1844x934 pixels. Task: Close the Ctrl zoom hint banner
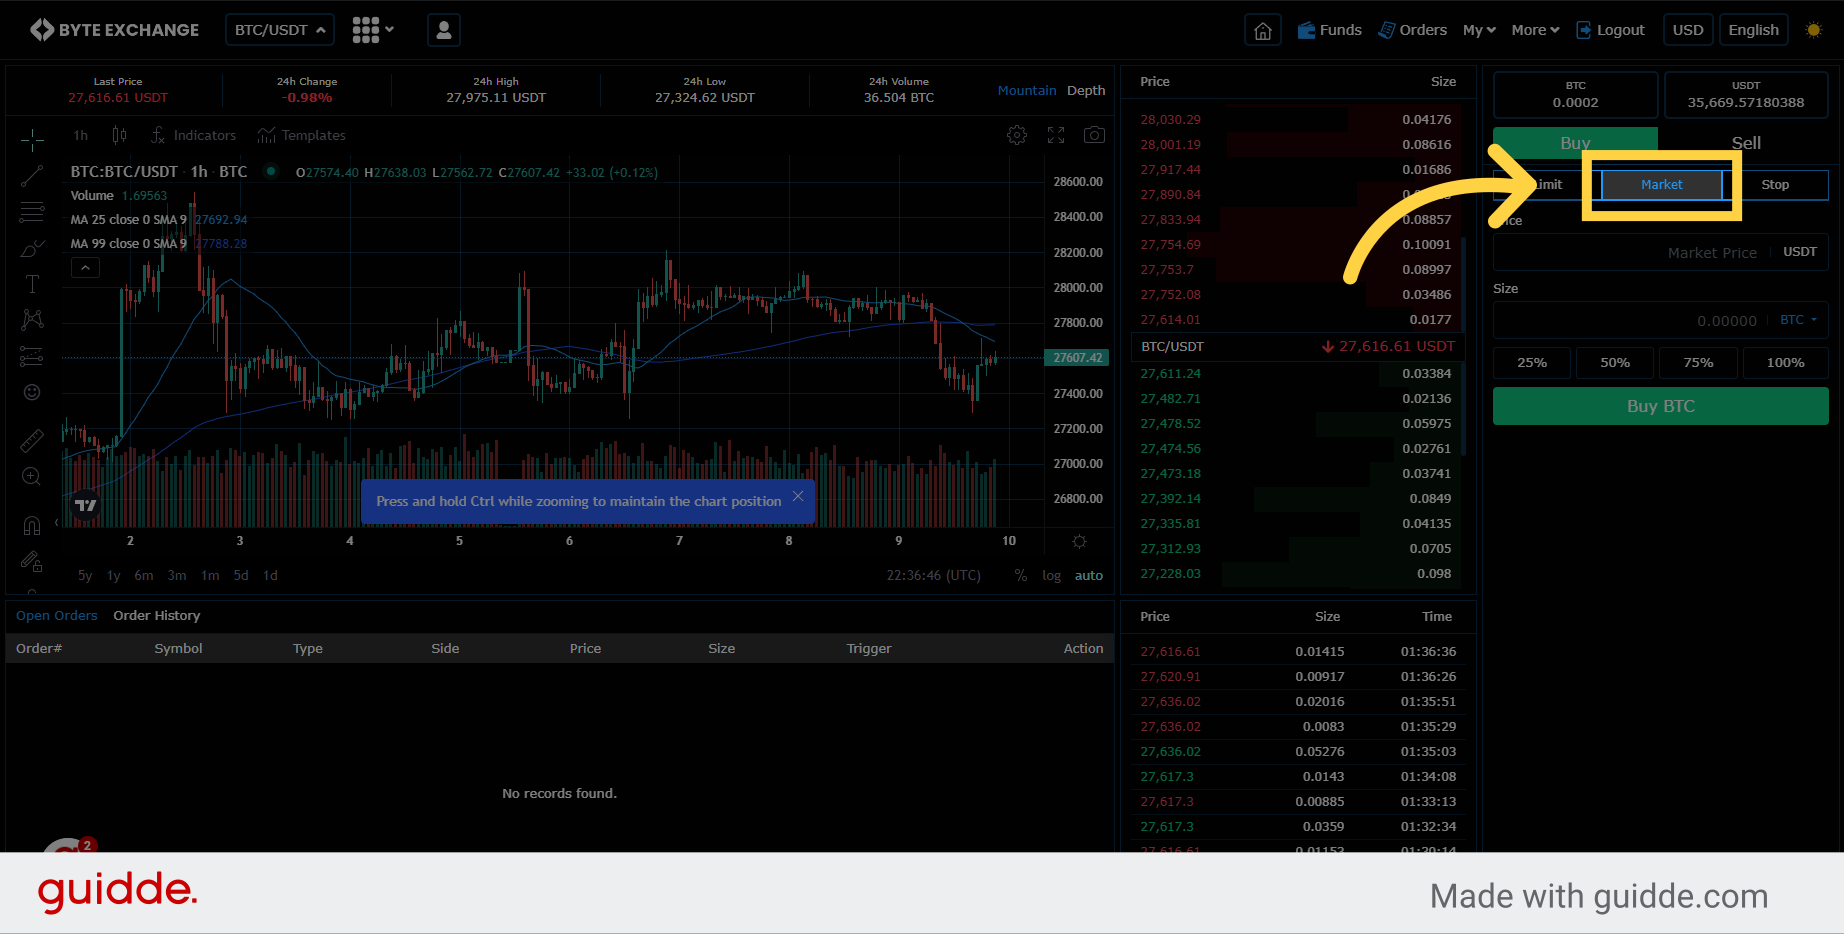coord(798,496)
